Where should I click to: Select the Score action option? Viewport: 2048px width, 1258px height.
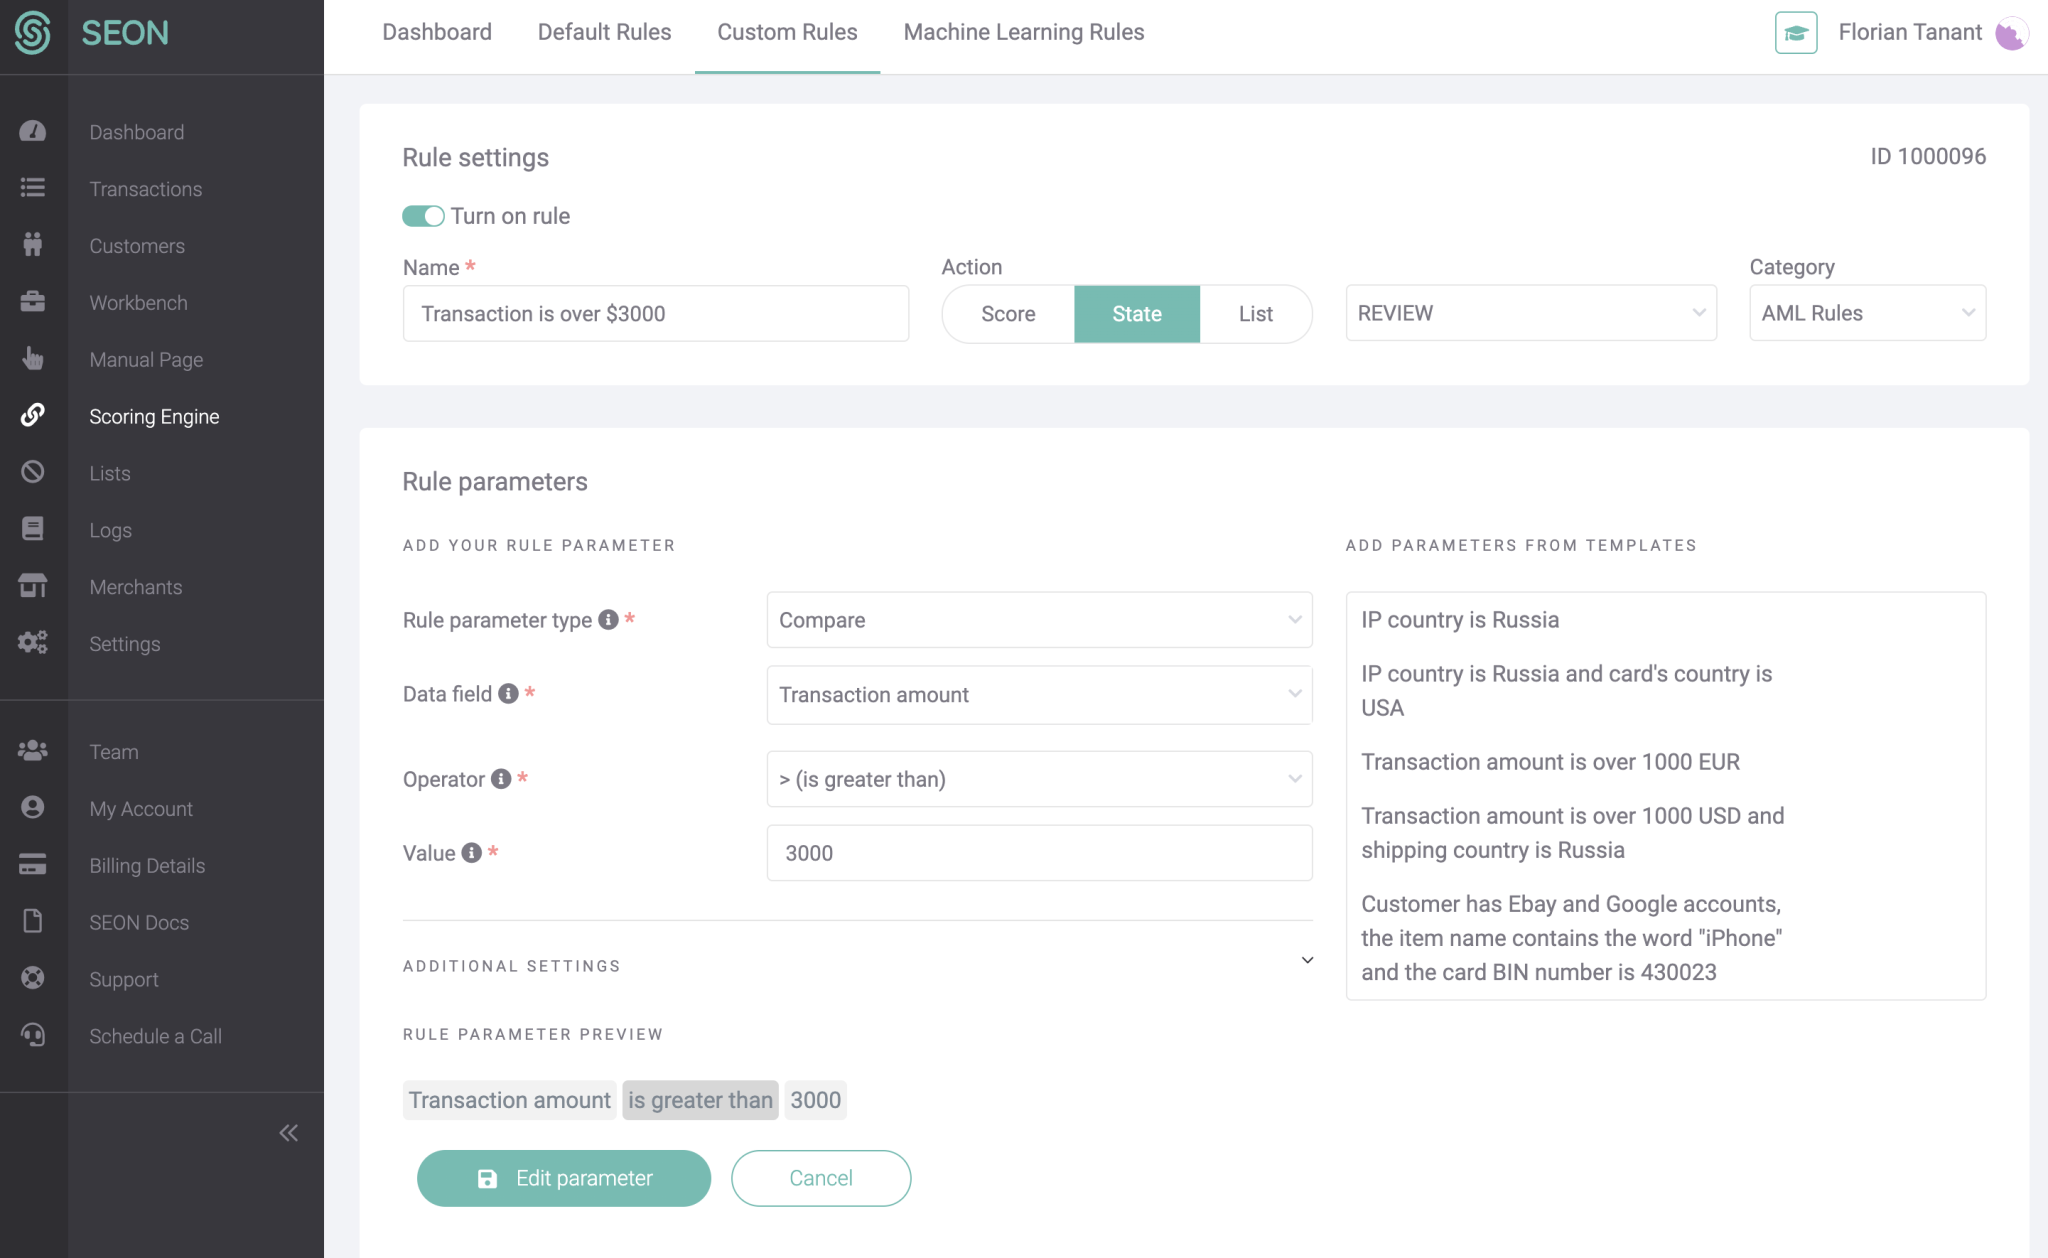point(1007,313)
